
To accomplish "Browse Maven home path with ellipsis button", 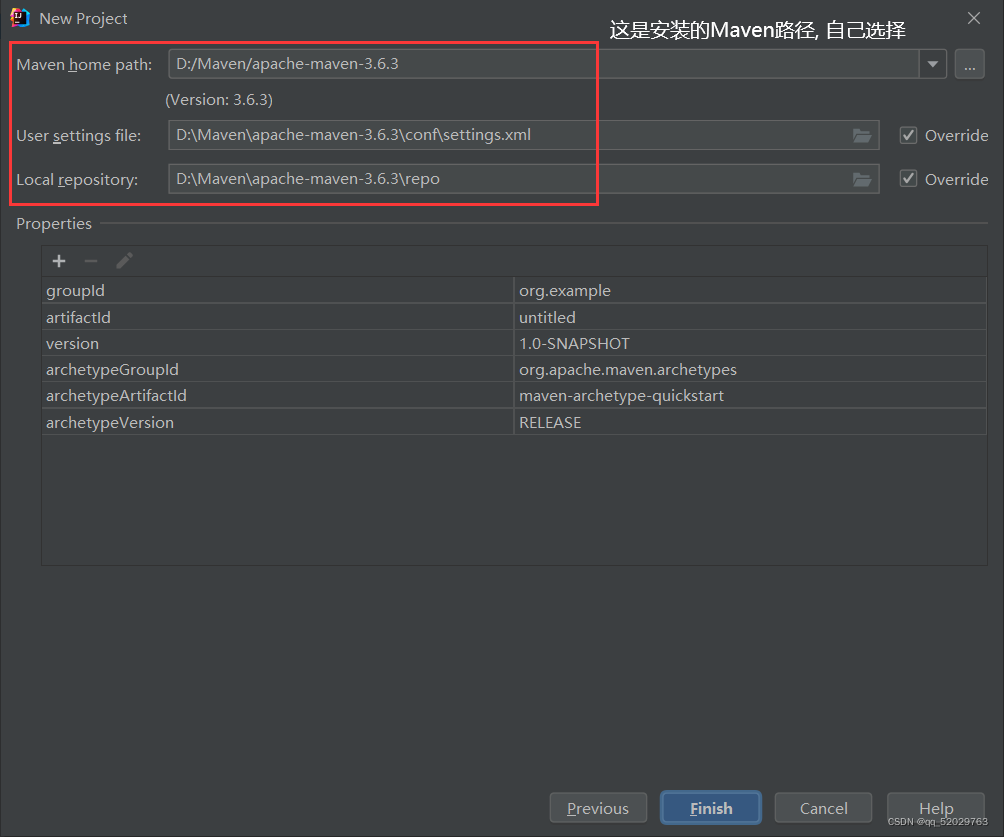I will 969,65.
